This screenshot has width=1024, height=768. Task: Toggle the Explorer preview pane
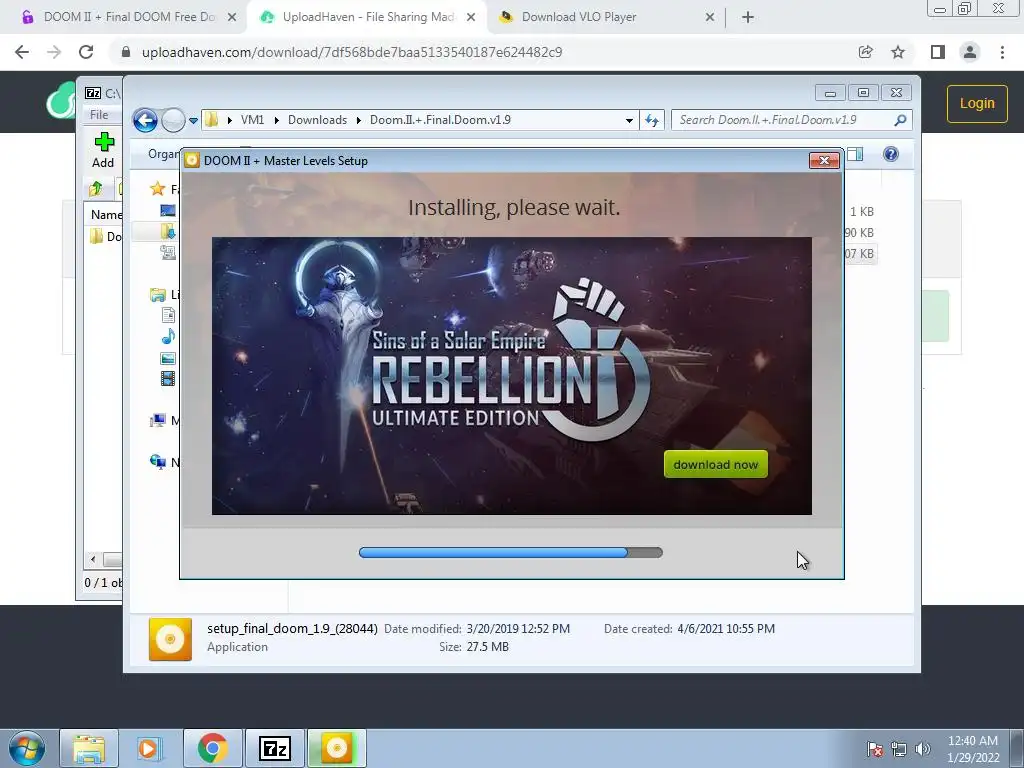[x=855, y=154]
